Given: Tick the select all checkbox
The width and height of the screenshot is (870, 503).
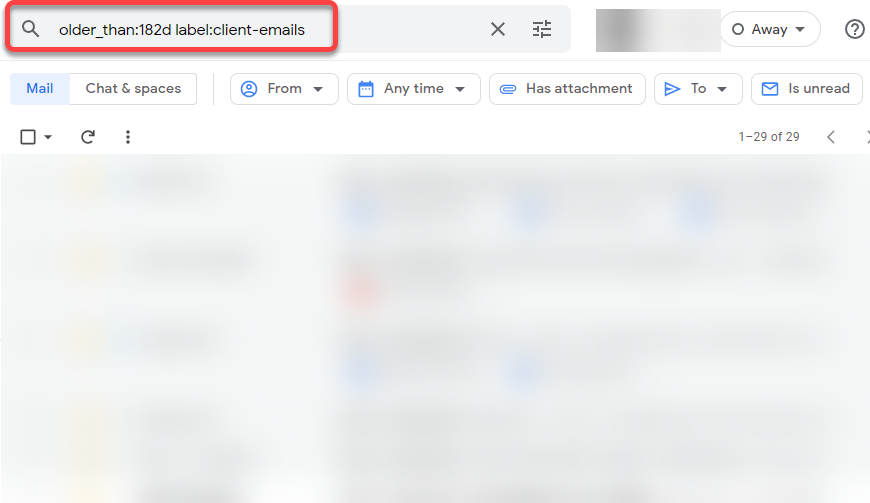Looking at the screenshot, I should [28, 136].
